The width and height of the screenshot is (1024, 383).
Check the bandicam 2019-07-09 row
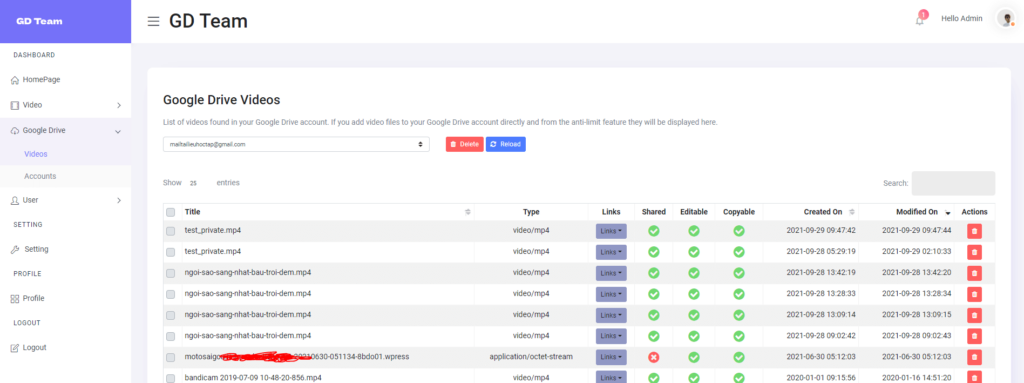coord(170,378)
